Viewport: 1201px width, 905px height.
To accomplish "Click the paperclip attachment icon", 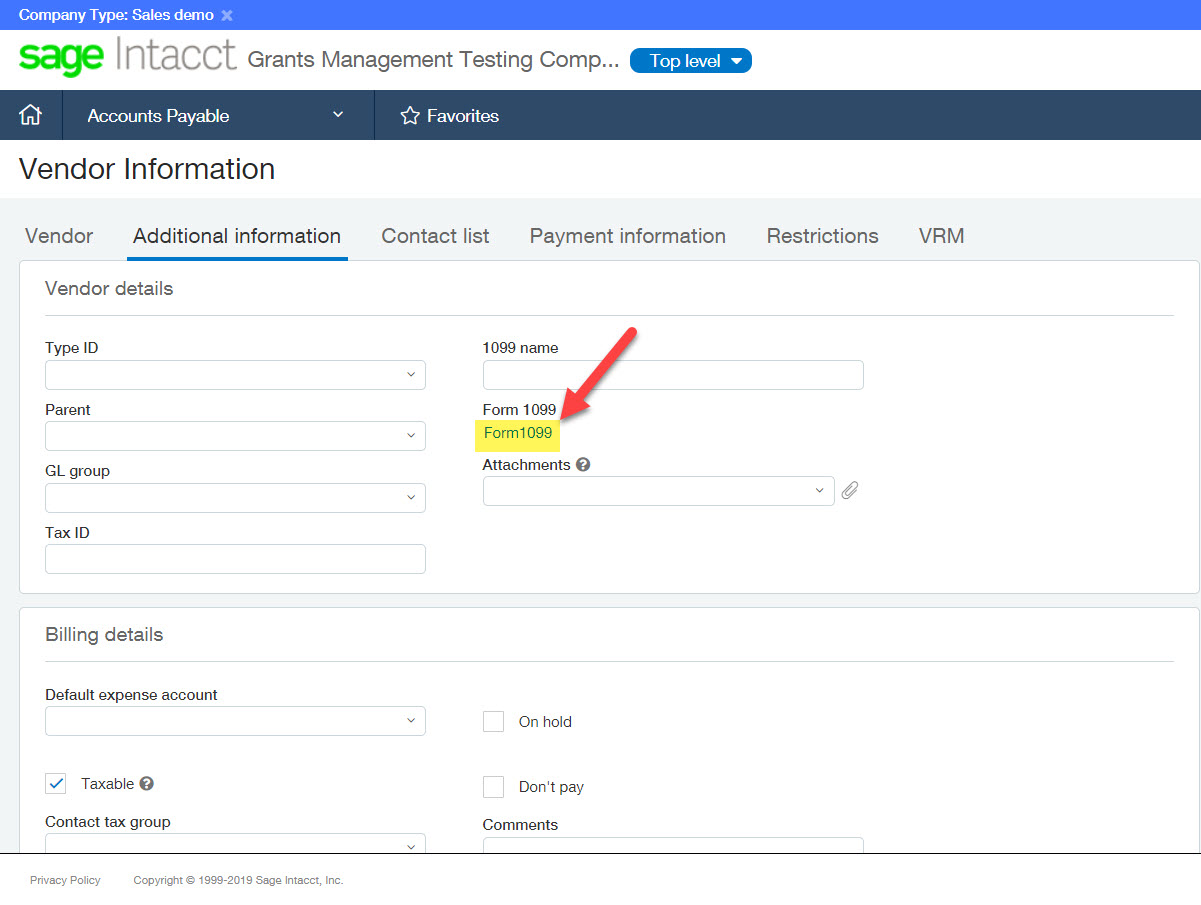I will coord(849,491).
